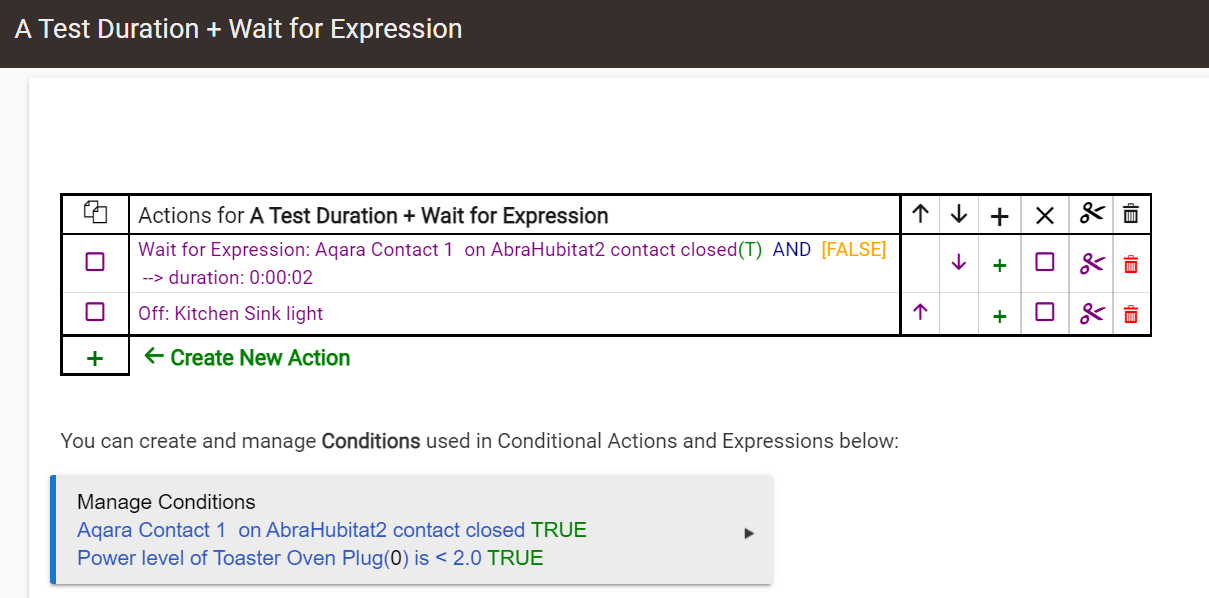This screenshot has height=598, width=1209.
Task: Click green plus on Kitchen Sink light row
Action: (x=999, y=316)
